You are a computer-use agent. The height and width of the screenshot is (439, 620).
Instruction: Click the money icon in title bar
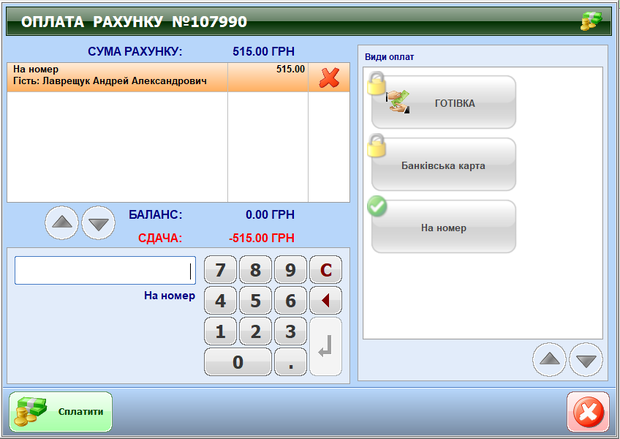tap(592, 20)
